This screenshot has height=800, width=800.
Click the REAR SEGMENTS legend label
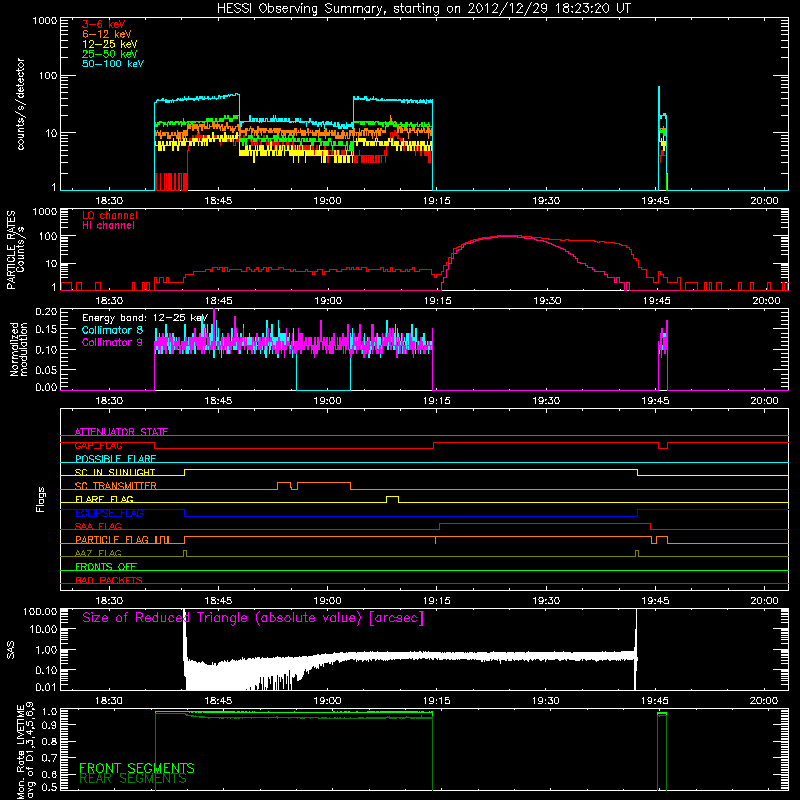133,779
